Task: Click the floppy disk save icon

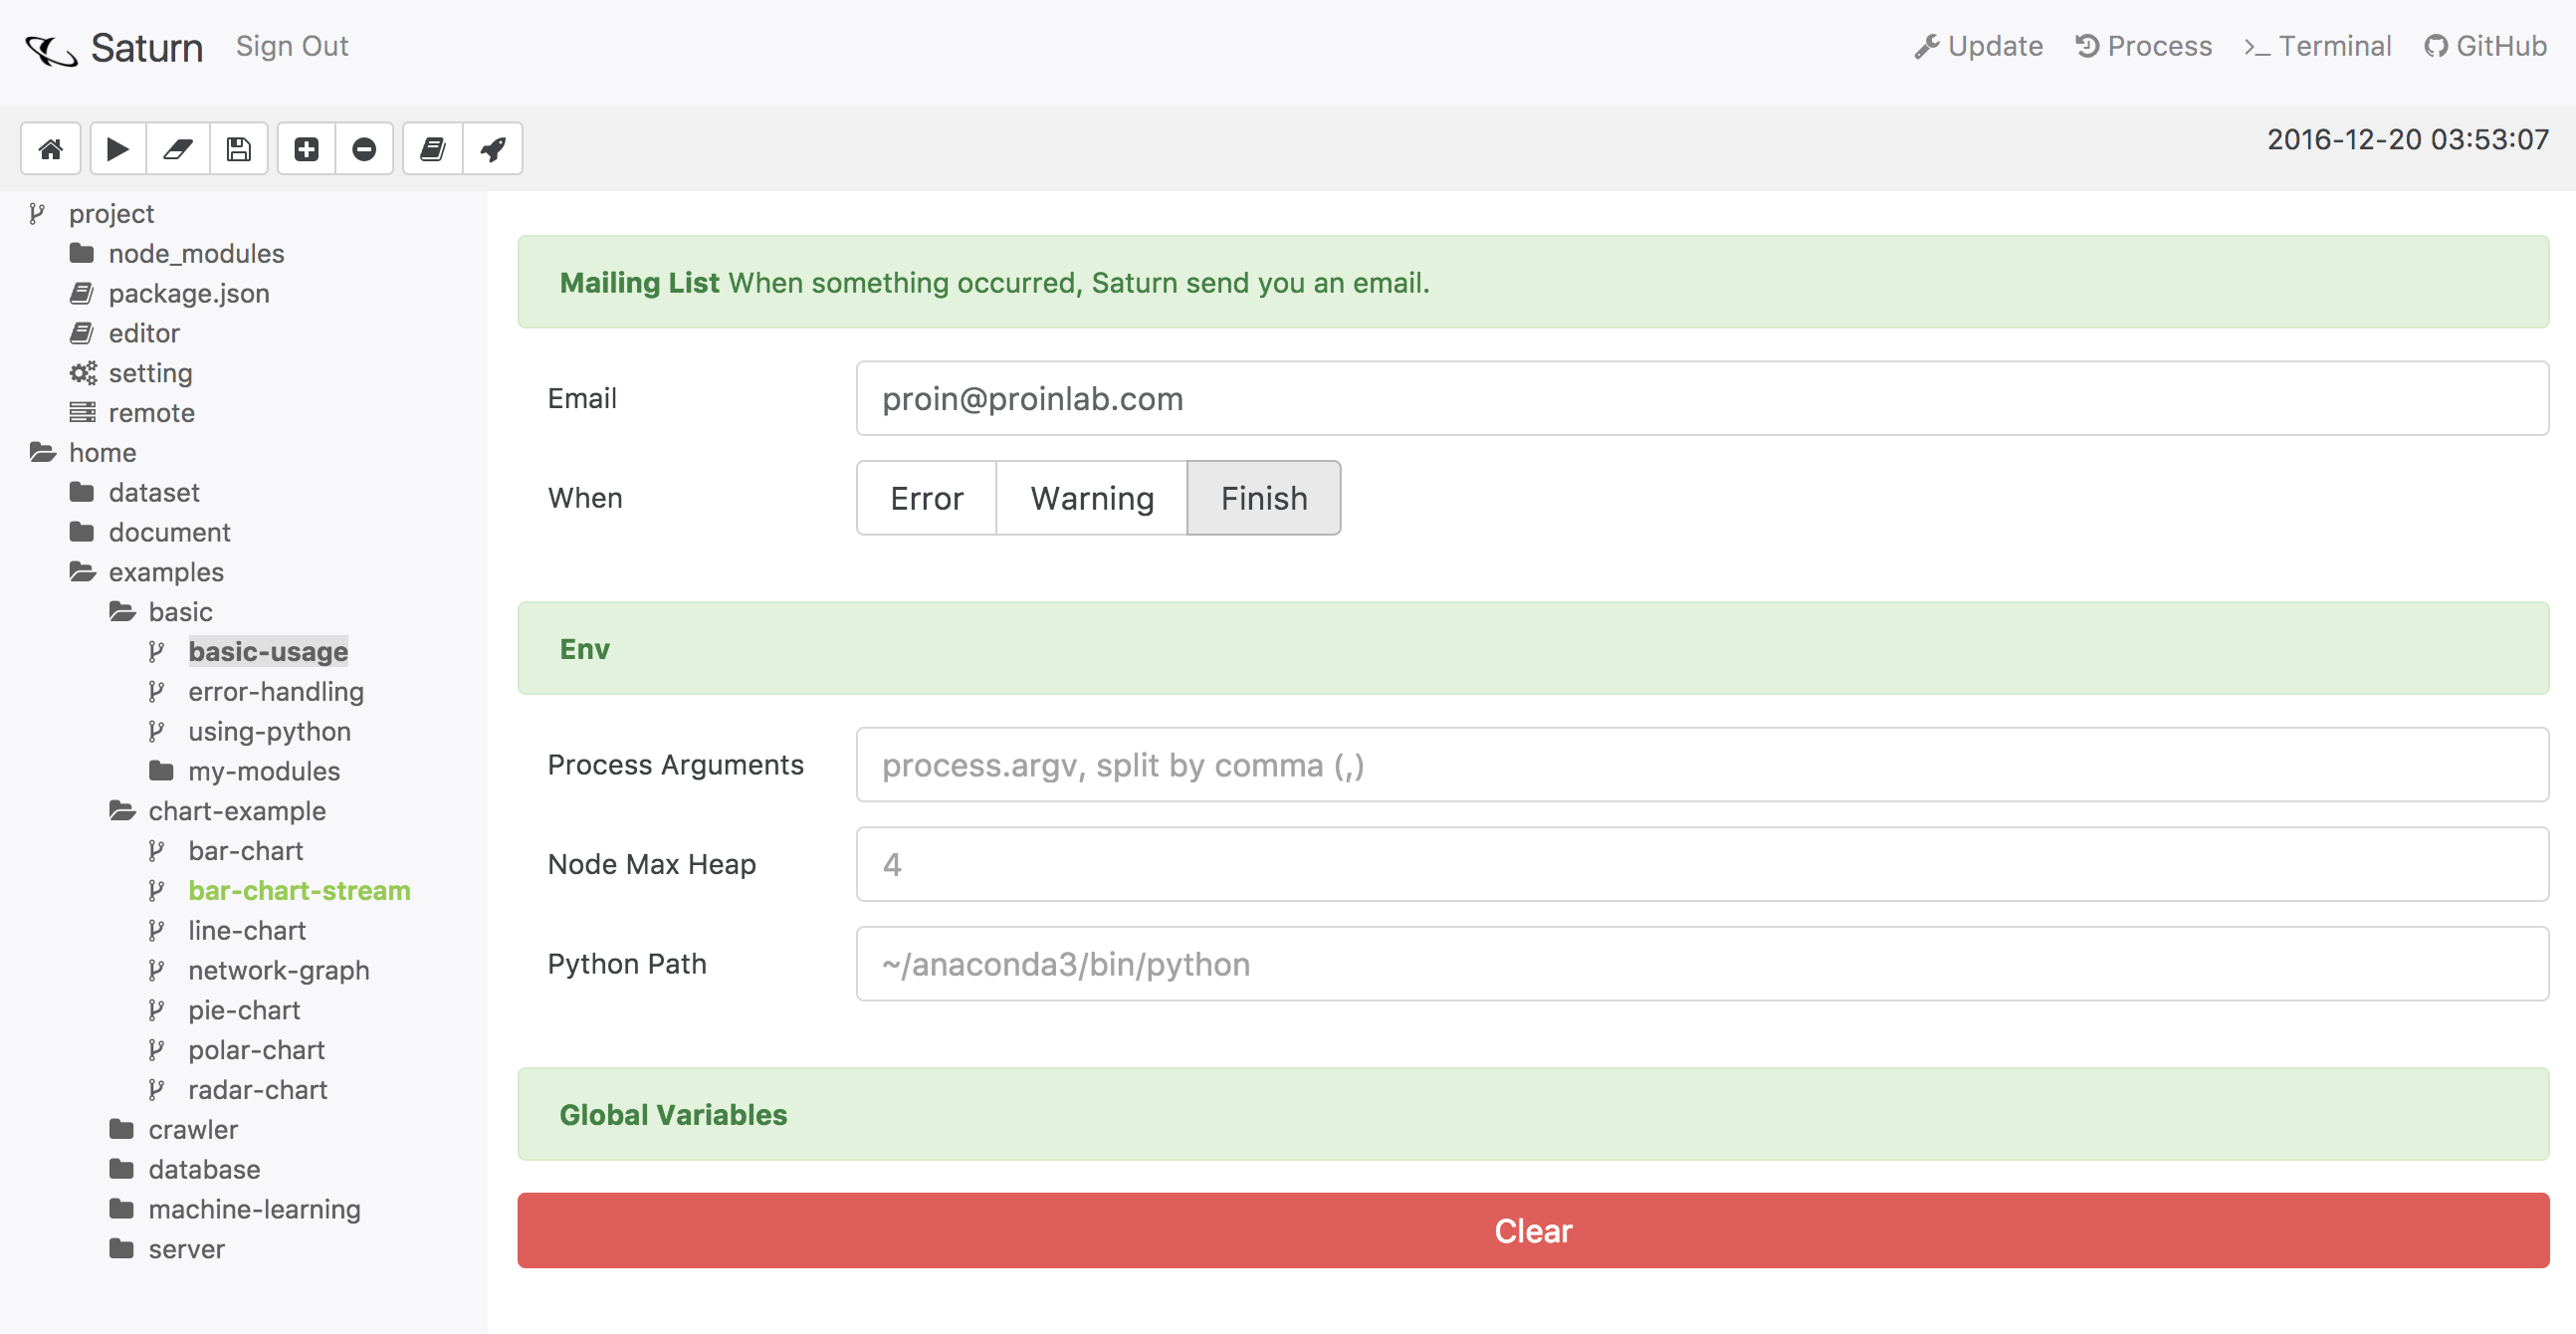Action: point(238,149)
